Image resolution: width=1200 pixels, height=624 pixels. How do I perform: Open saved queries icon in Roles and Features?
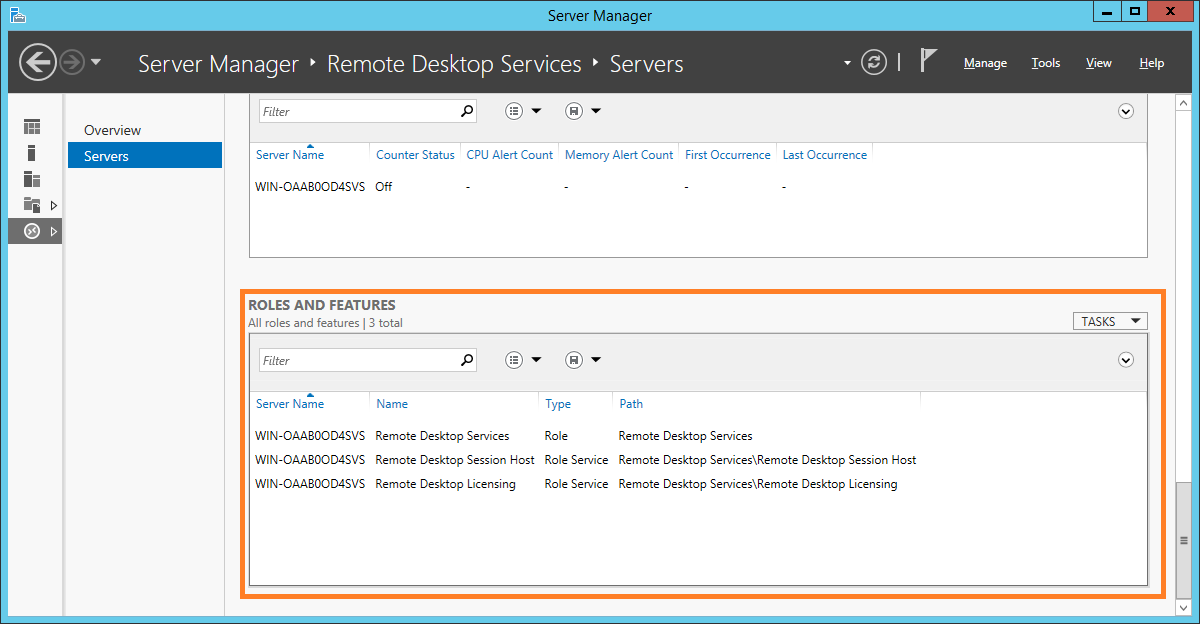(574, 360)
